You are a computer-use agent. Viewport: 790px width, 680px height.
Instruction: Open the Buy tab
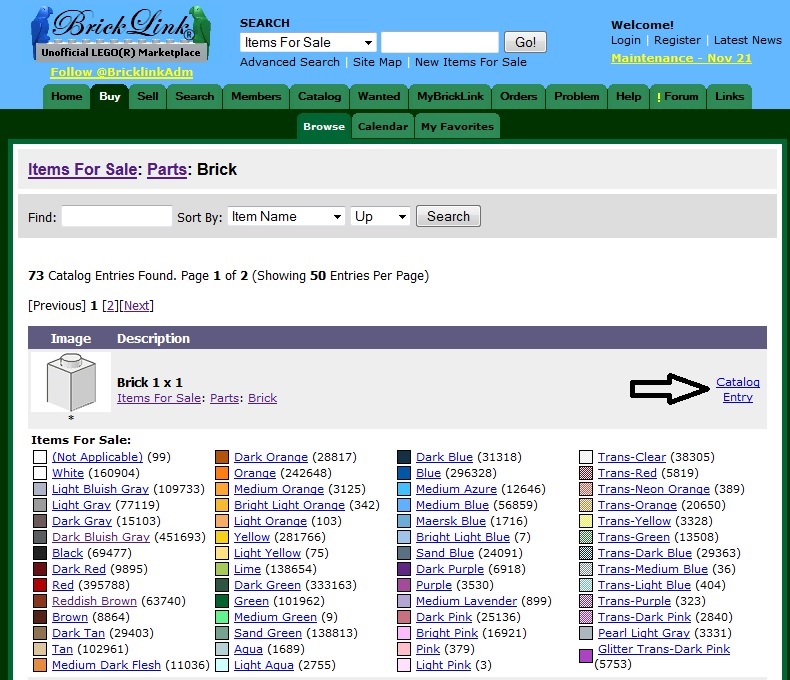110,96
